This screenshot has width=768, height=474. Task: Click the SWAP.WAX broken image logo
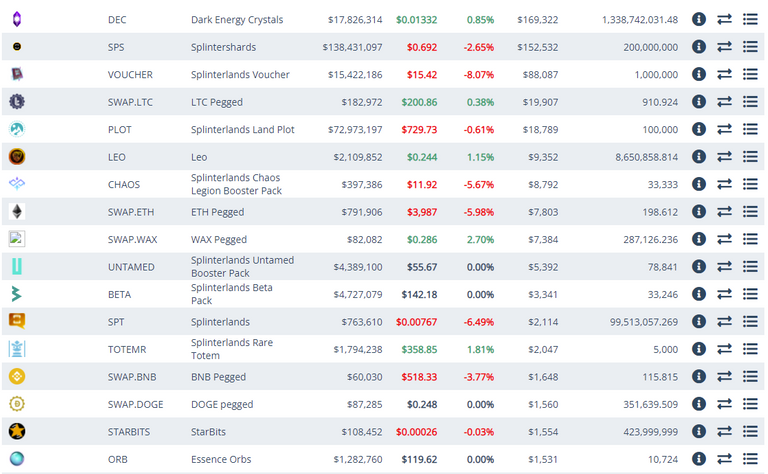[17, 239]
